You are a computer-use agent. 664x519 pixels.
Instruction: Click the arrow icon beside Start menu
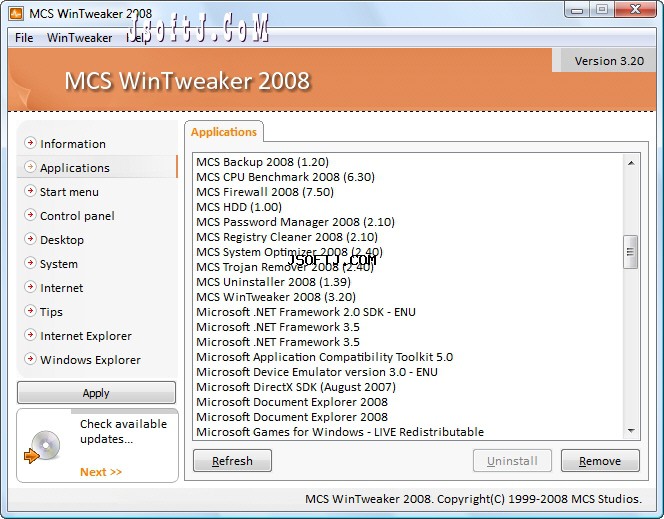(30, 191)
